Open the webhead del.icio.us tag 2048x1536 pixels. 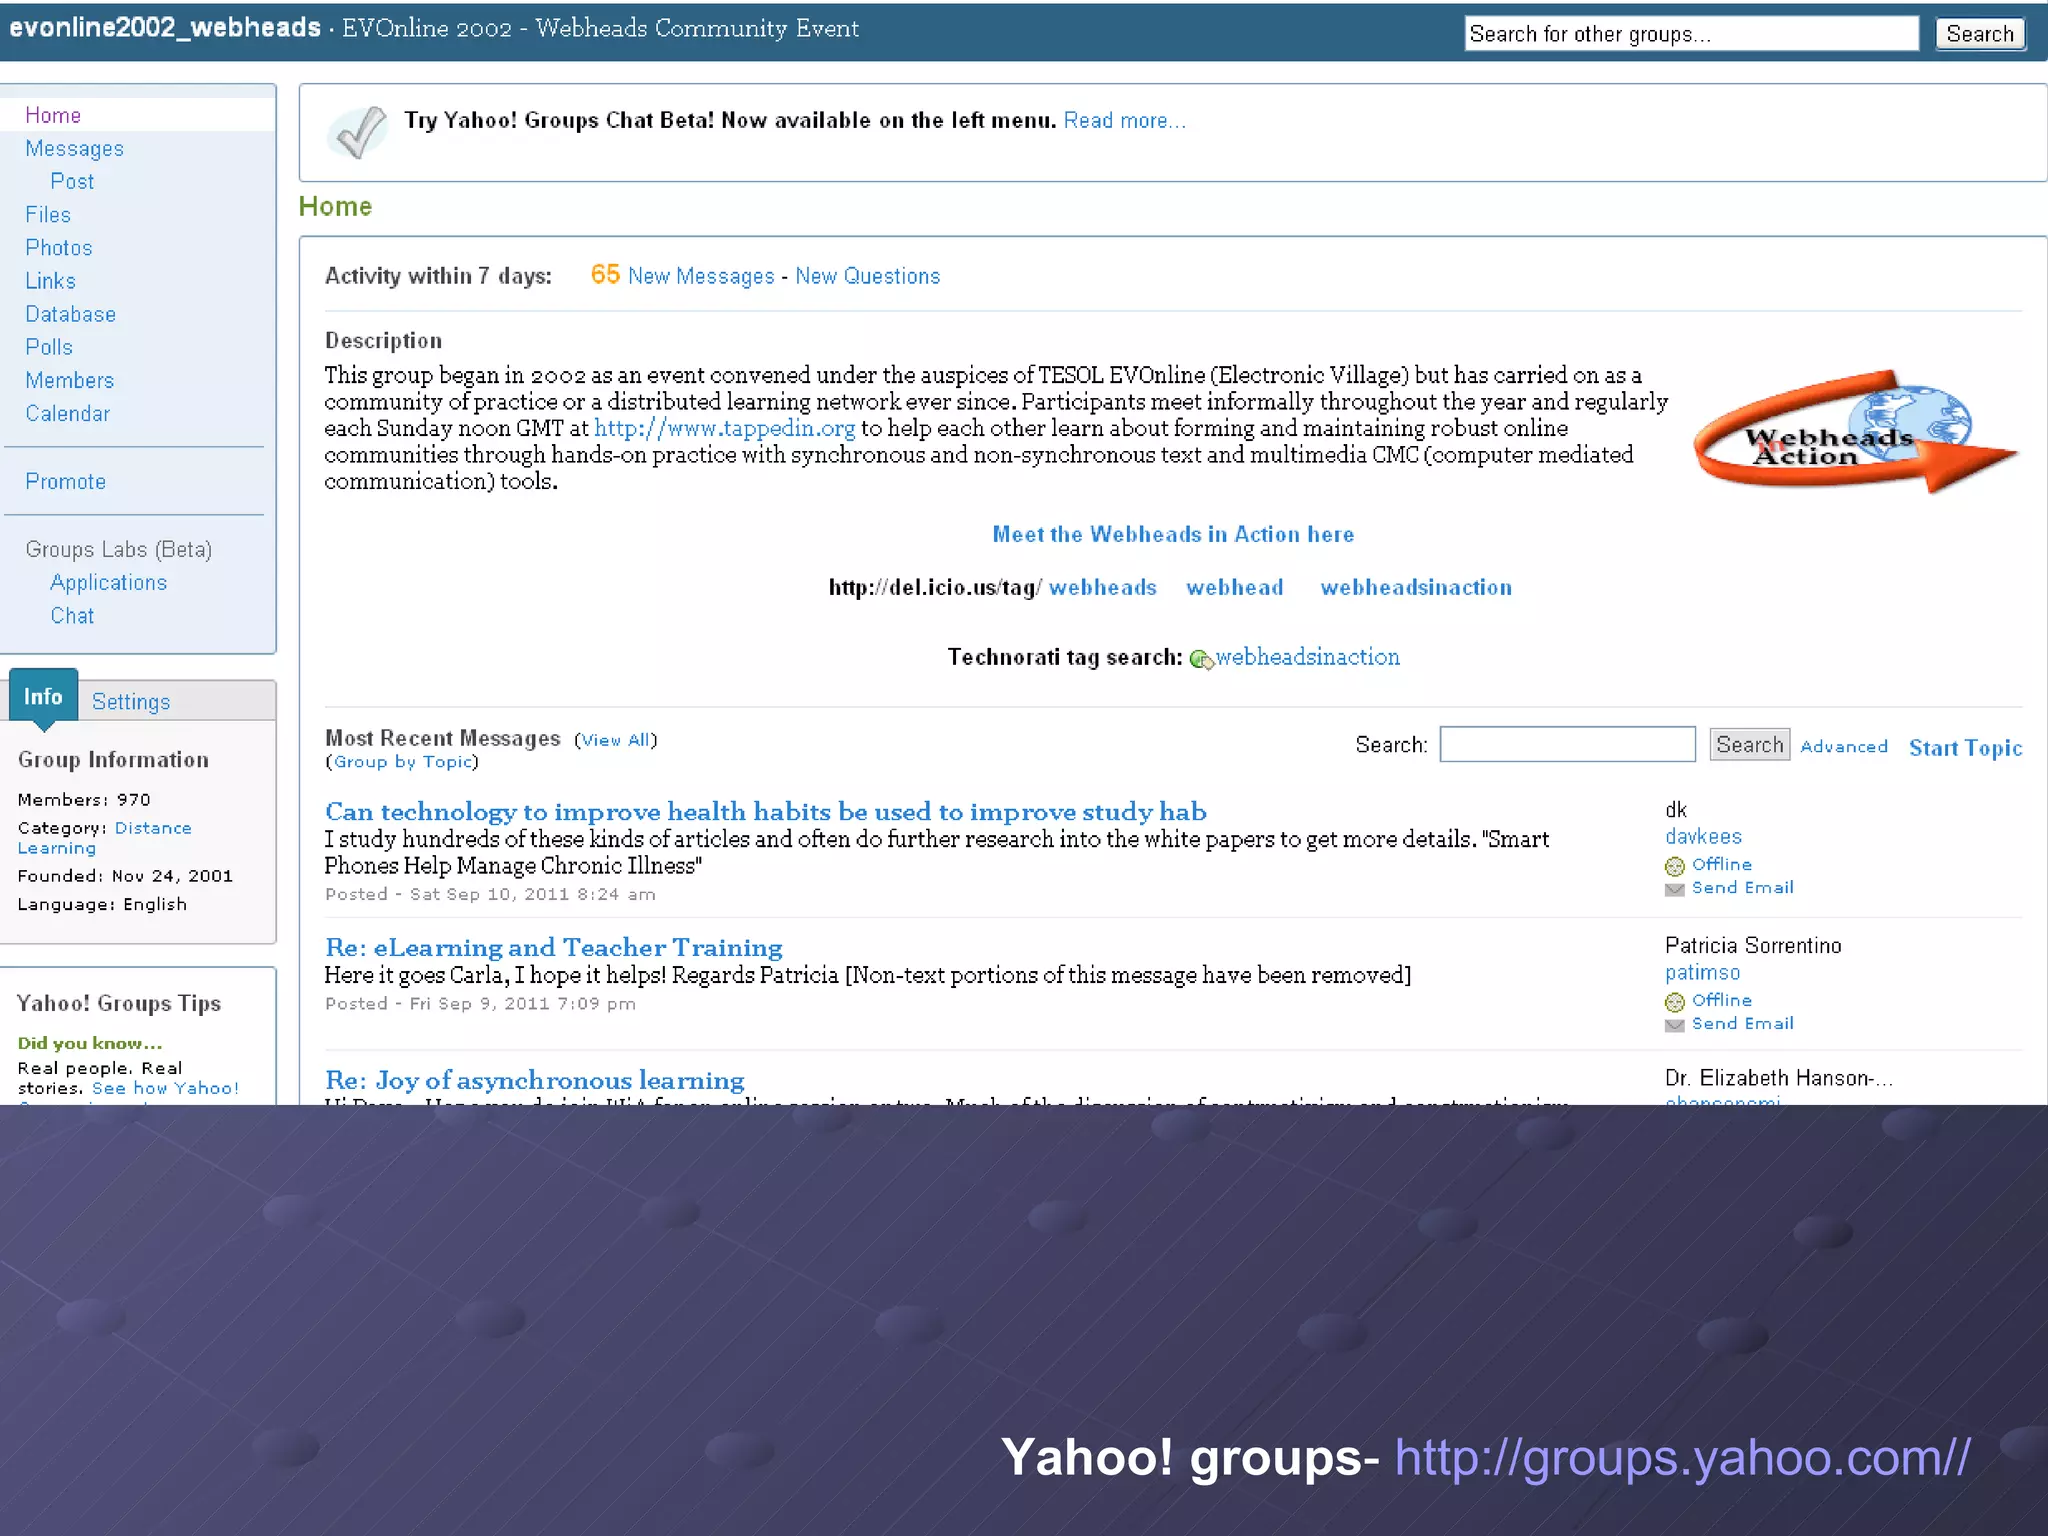pyautogui.click(x=1235, y=587)
